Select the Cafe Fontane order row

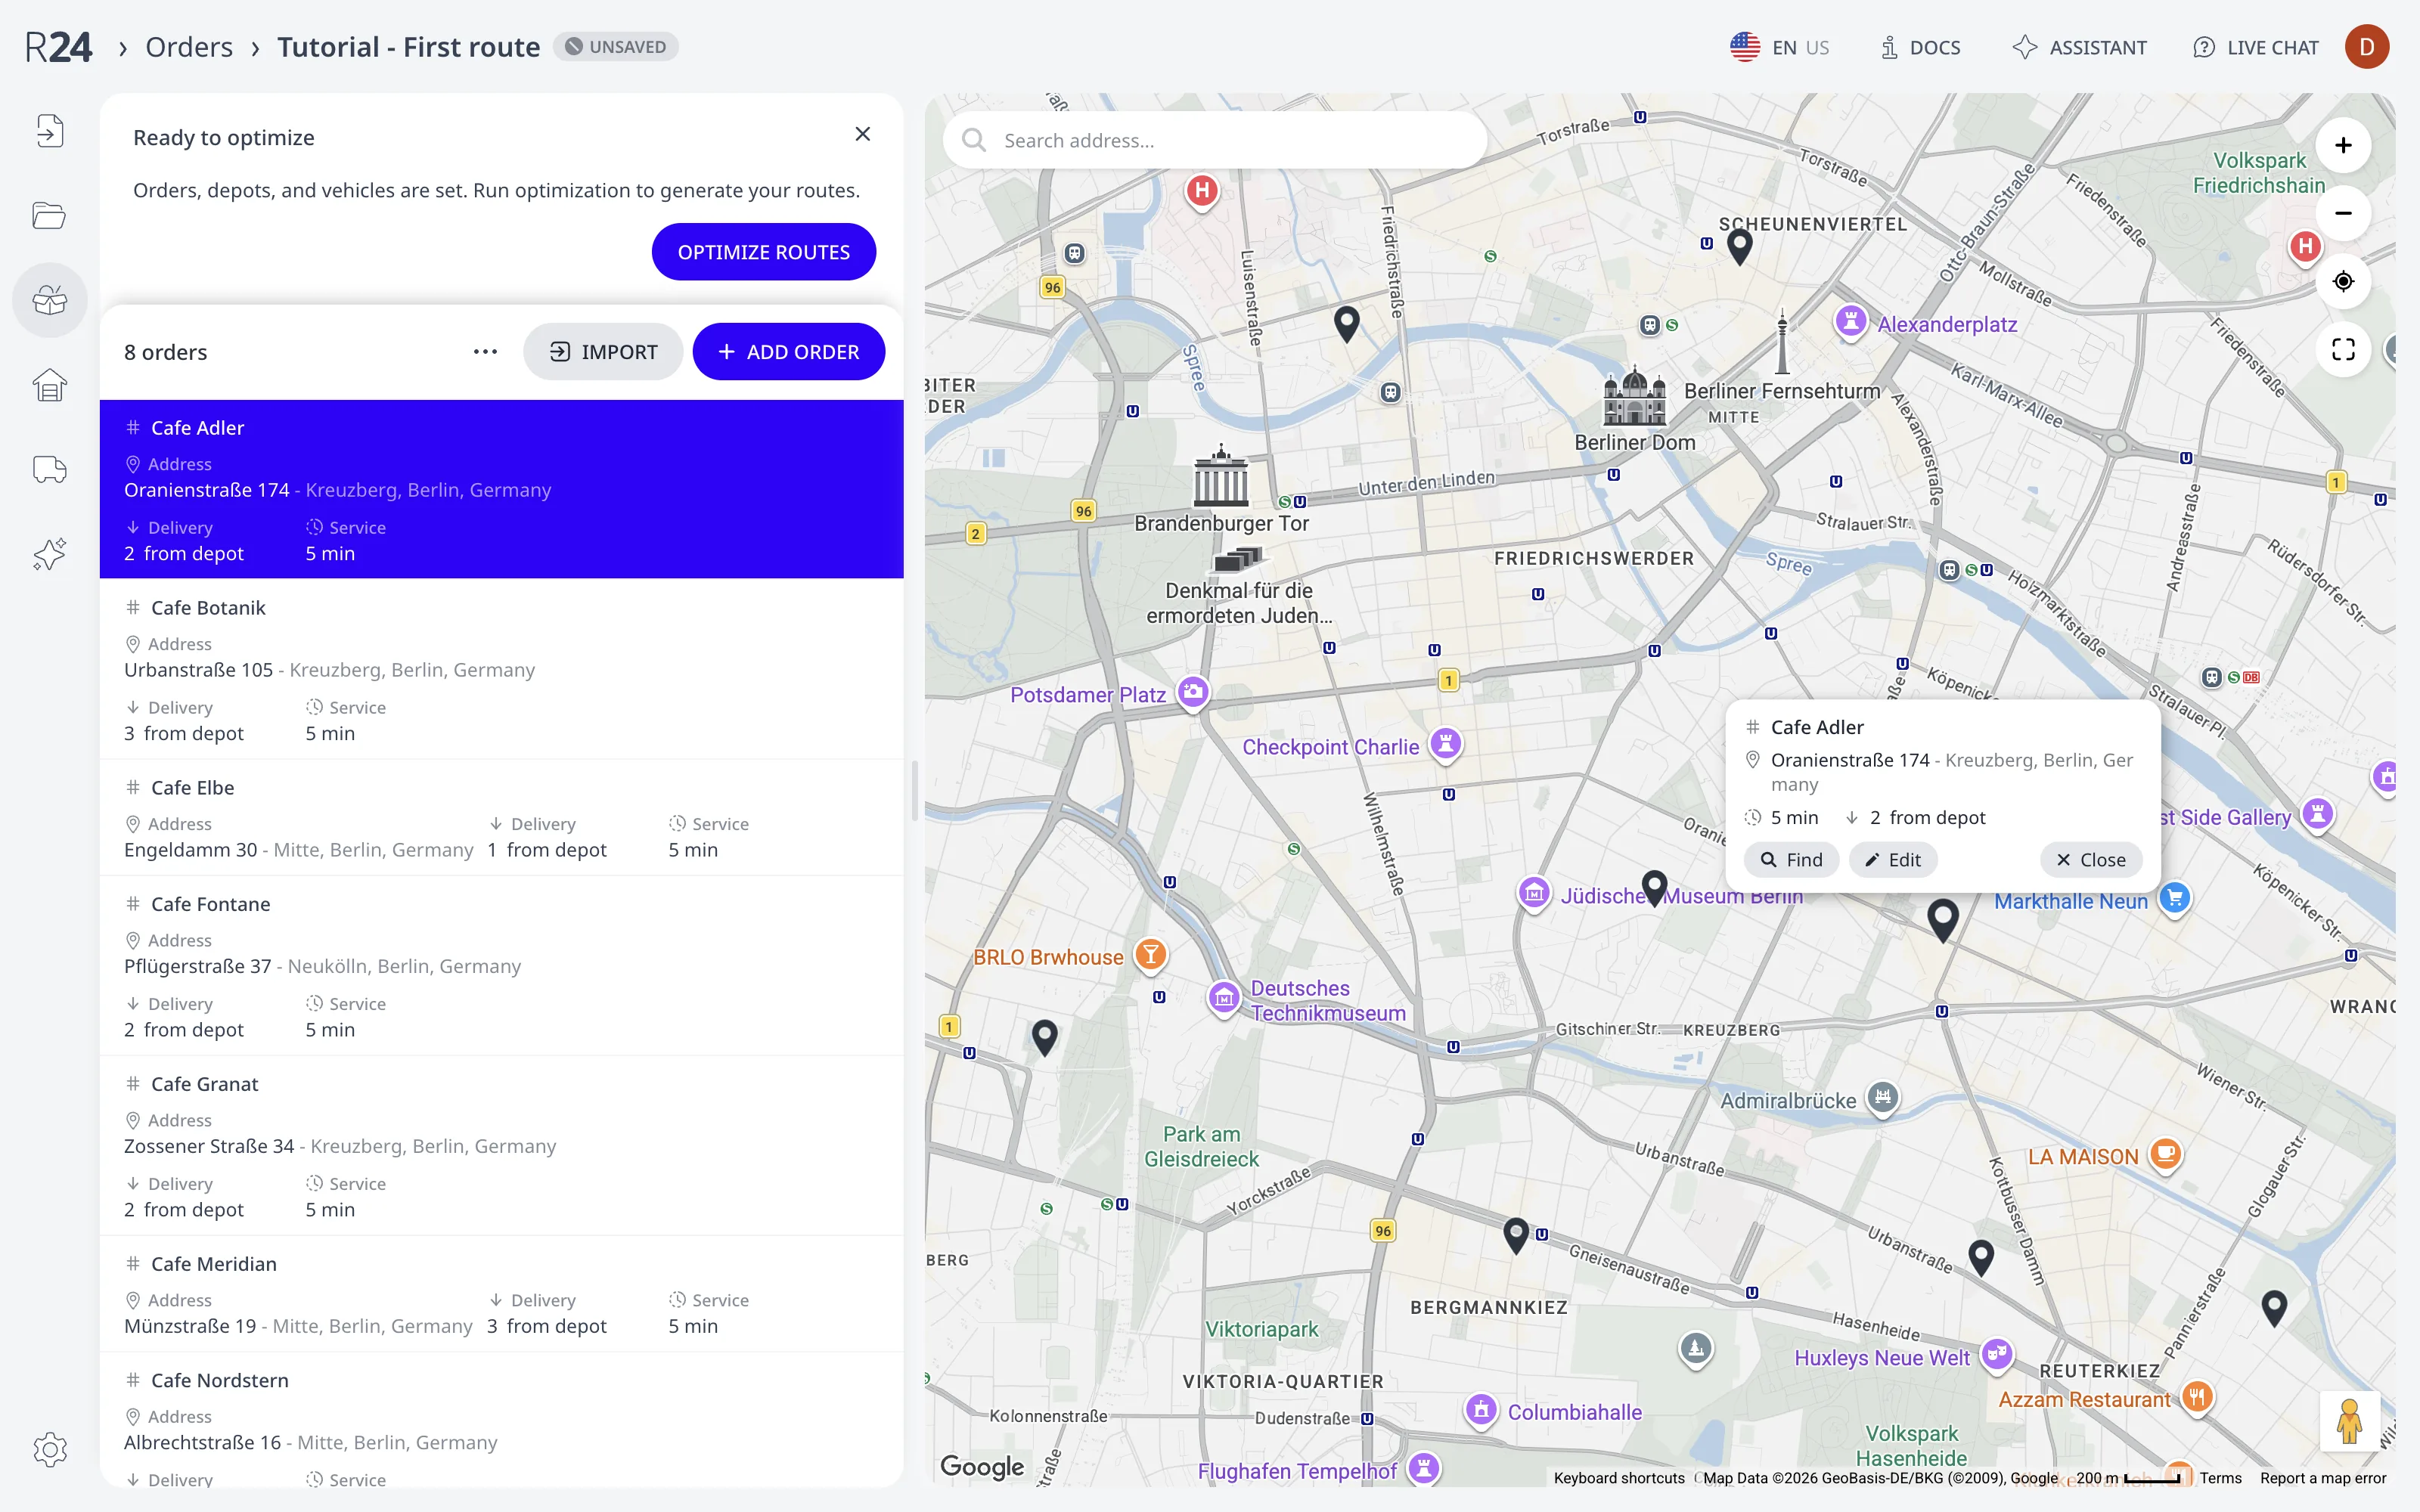(501, 965)
